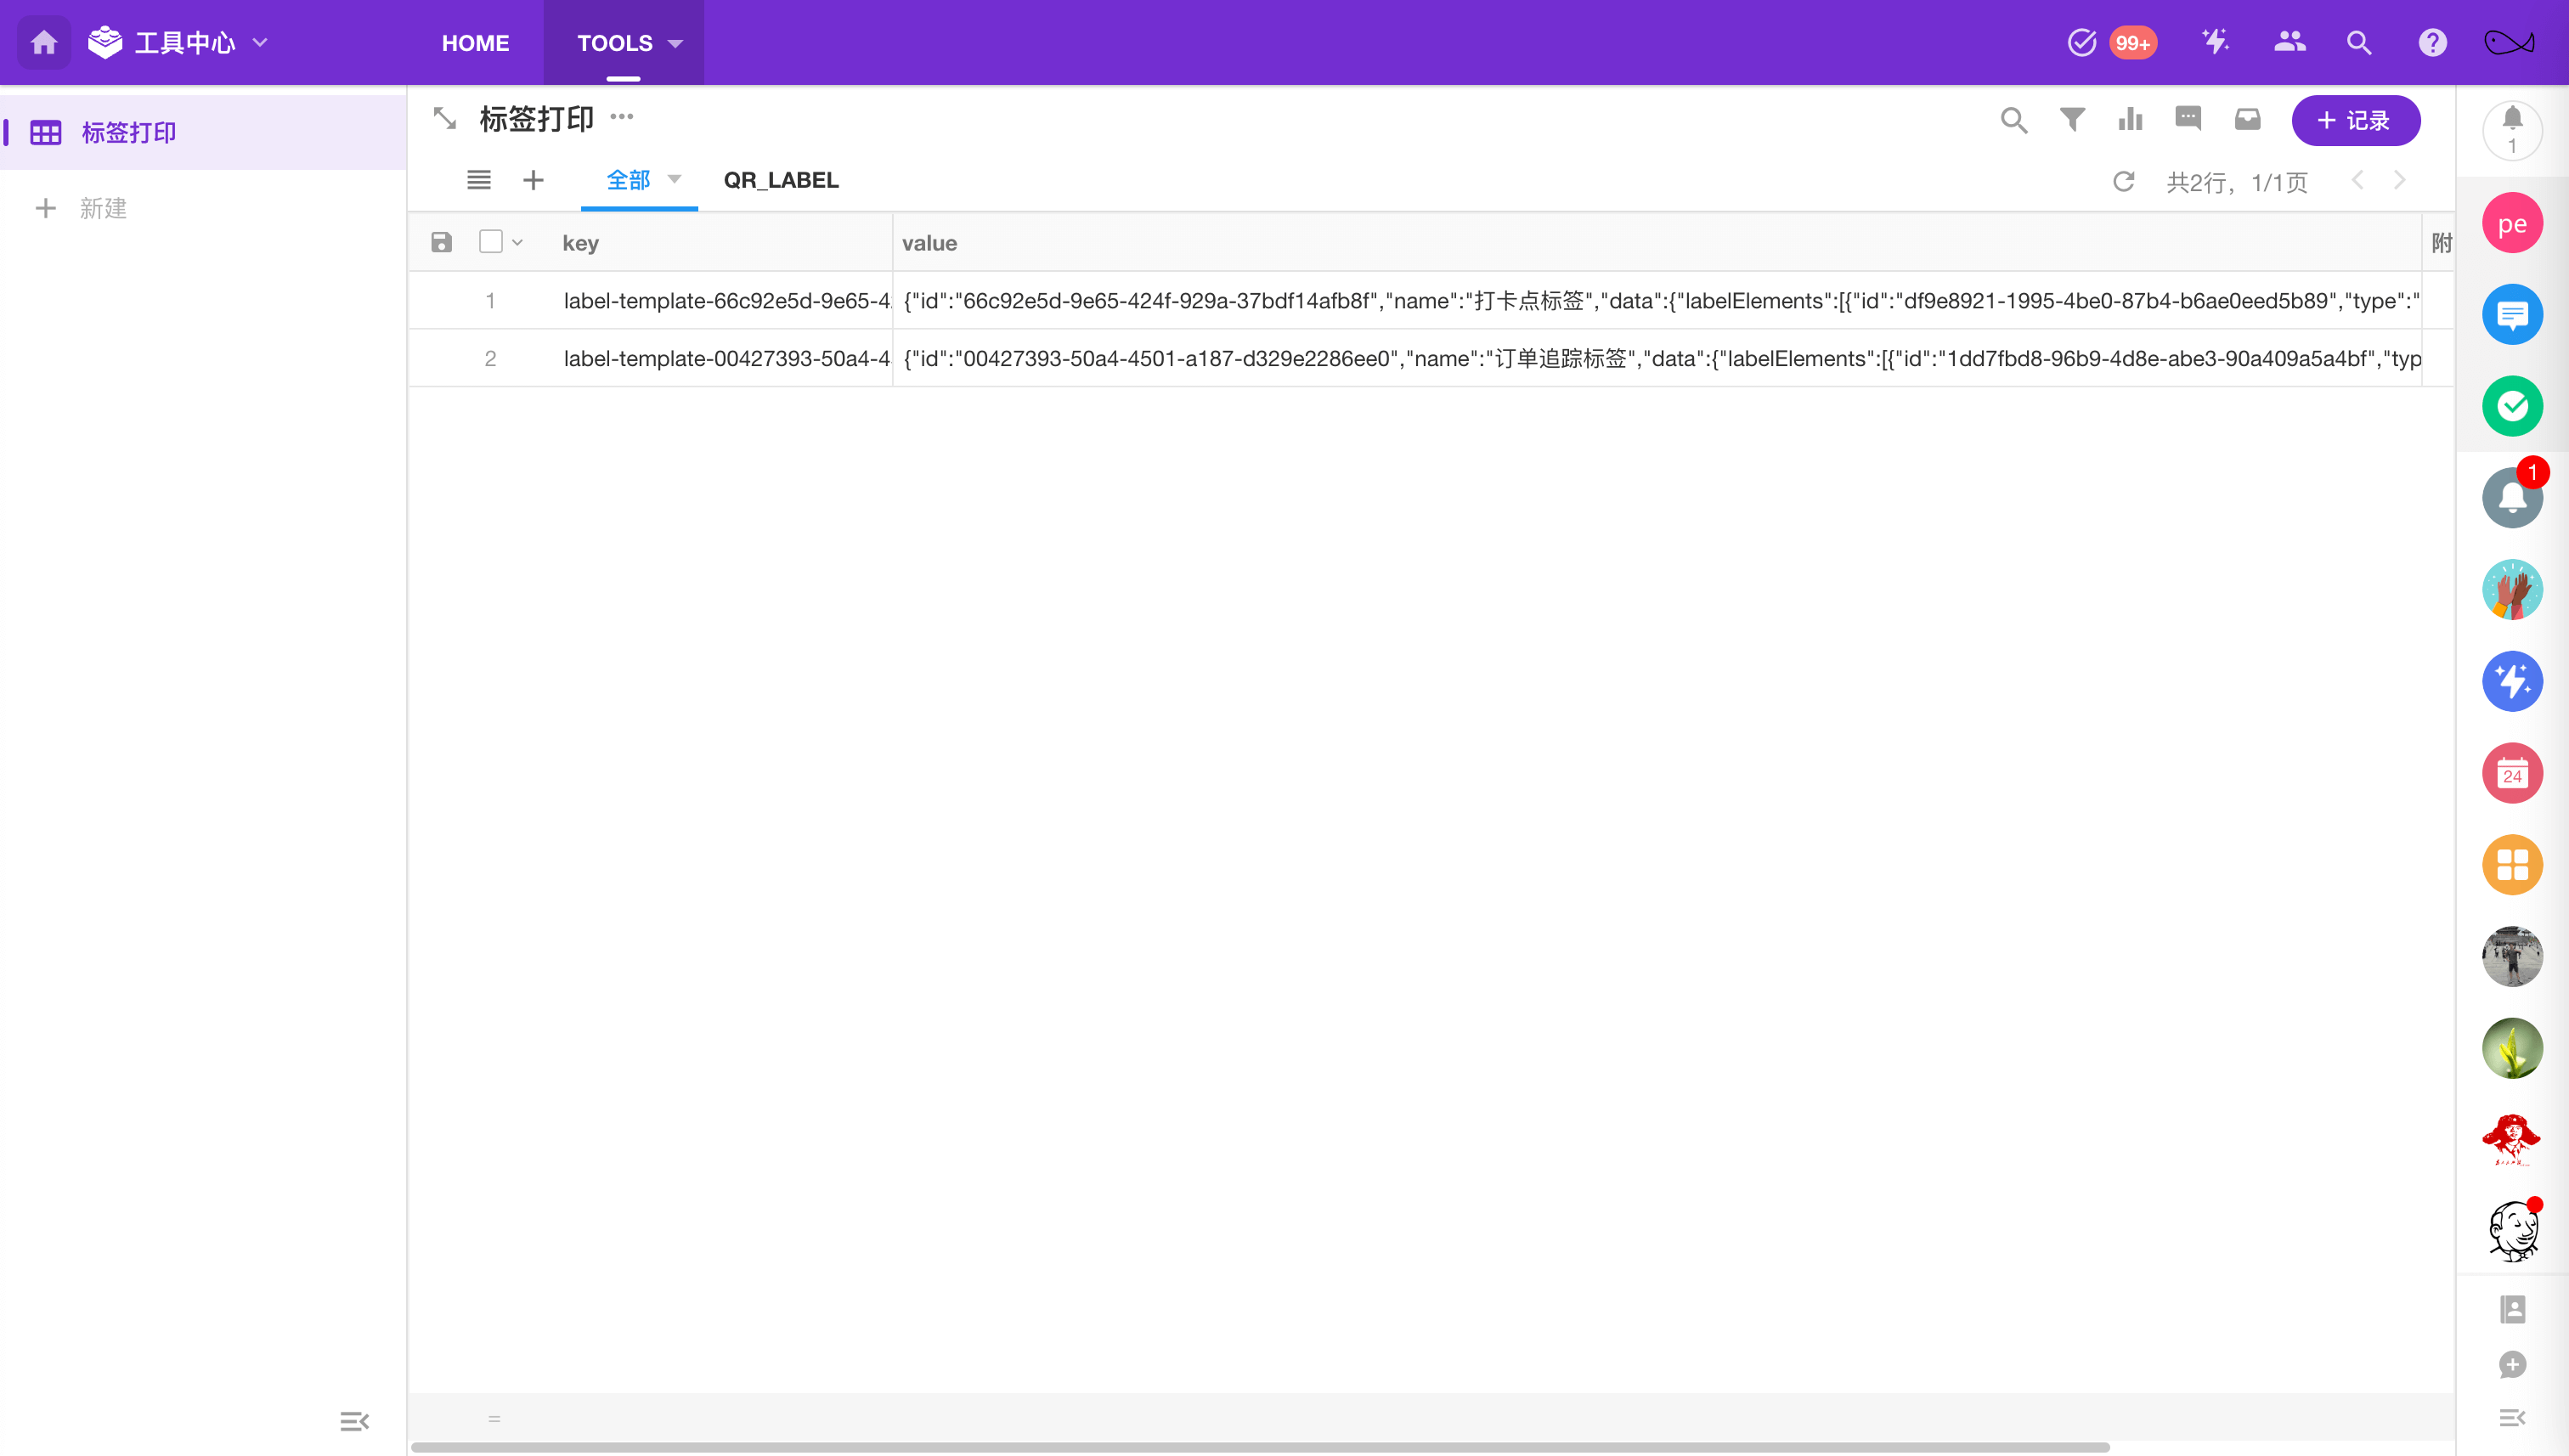
Task: Click the expand fullscreen arrows icon
Action: [444, 119]
